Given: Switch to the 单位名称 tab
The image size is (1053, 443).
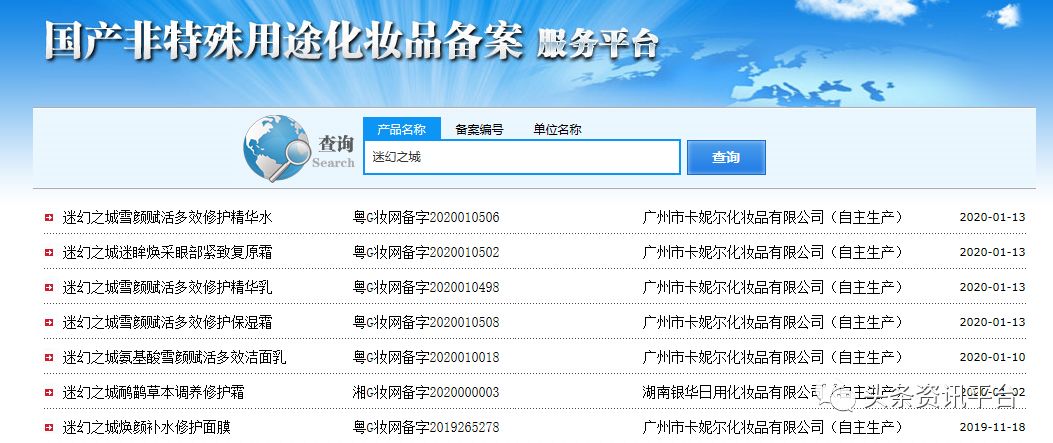Looking at the screenshot, I should pyautogui.click(x=557, y=130).
